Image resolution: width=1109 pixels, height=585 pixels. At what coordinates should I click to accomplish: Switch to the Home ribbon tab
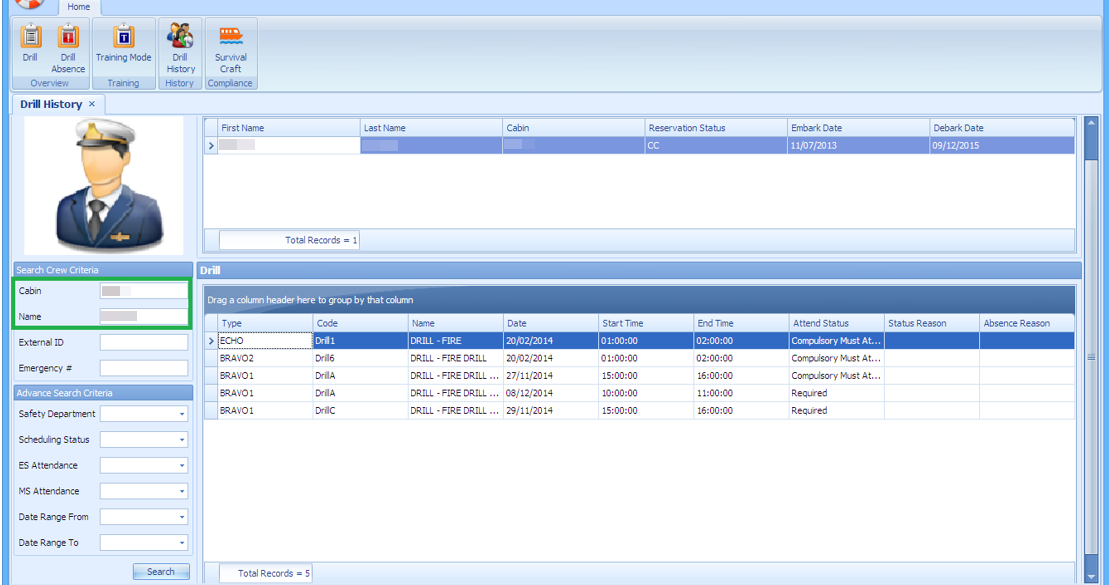[x=79, y=7]
